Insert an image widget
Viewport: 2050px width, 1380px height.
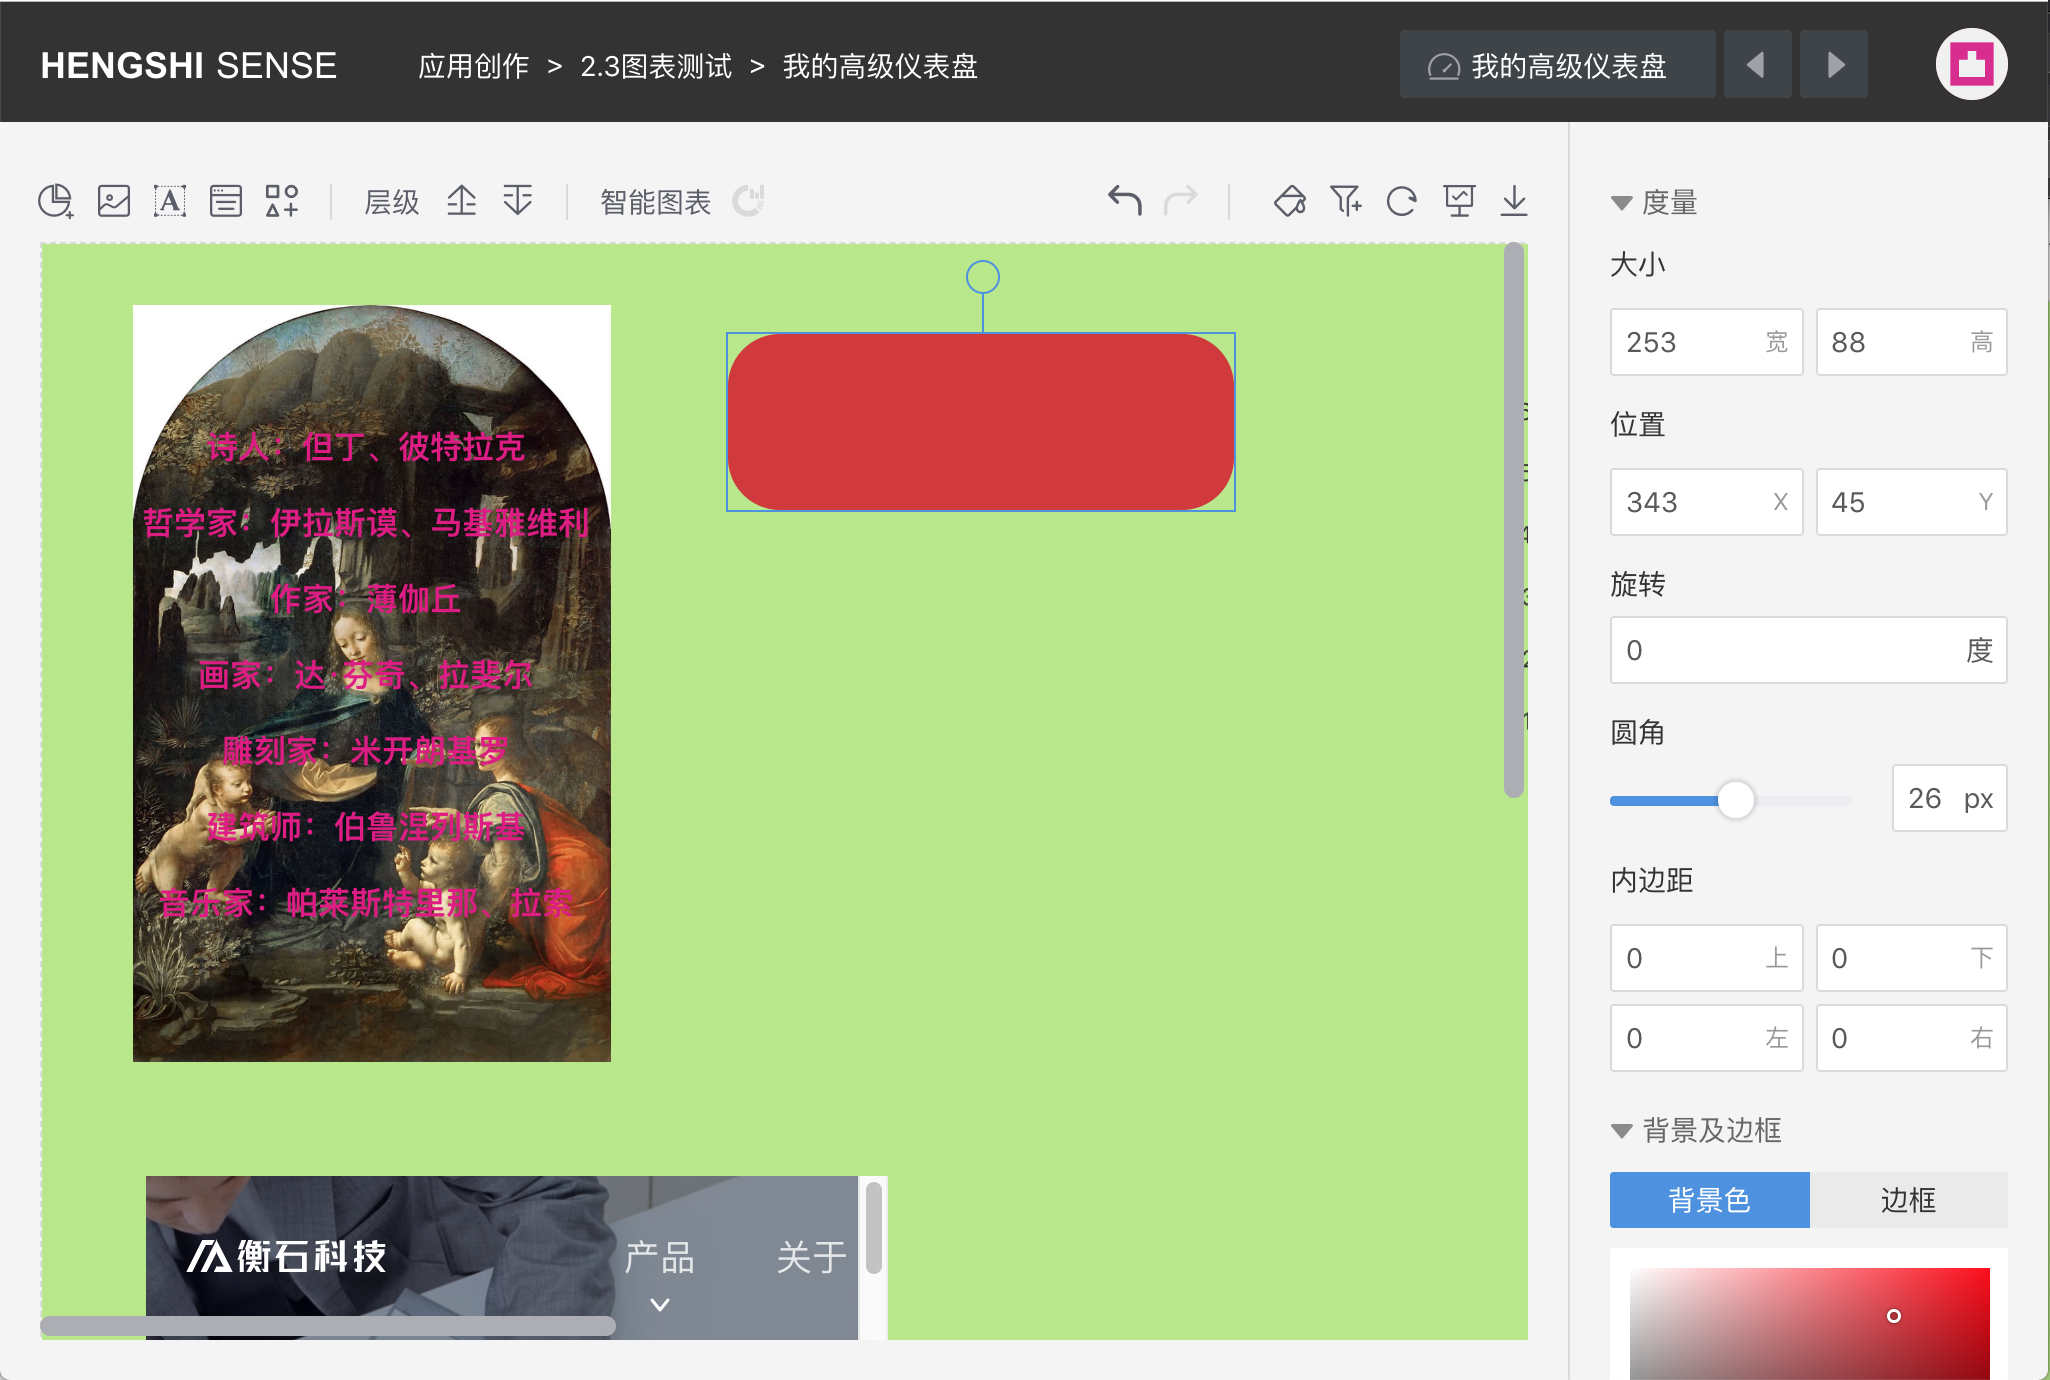114,201
